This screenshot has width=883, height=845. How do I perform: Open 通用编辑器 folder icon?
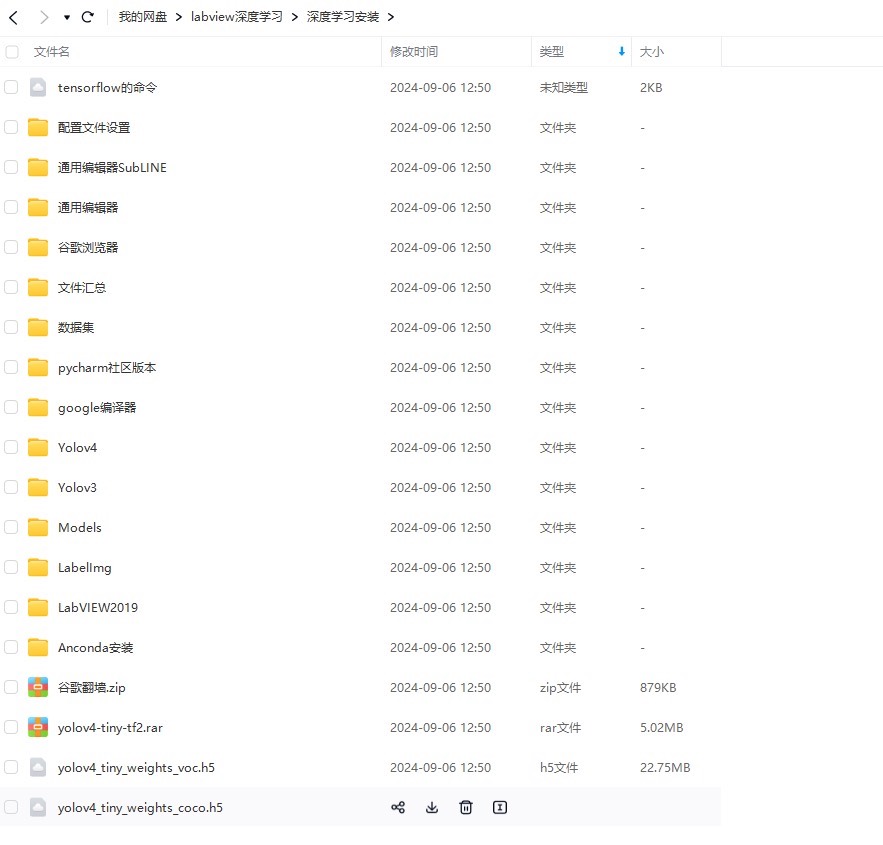(38, 207)
